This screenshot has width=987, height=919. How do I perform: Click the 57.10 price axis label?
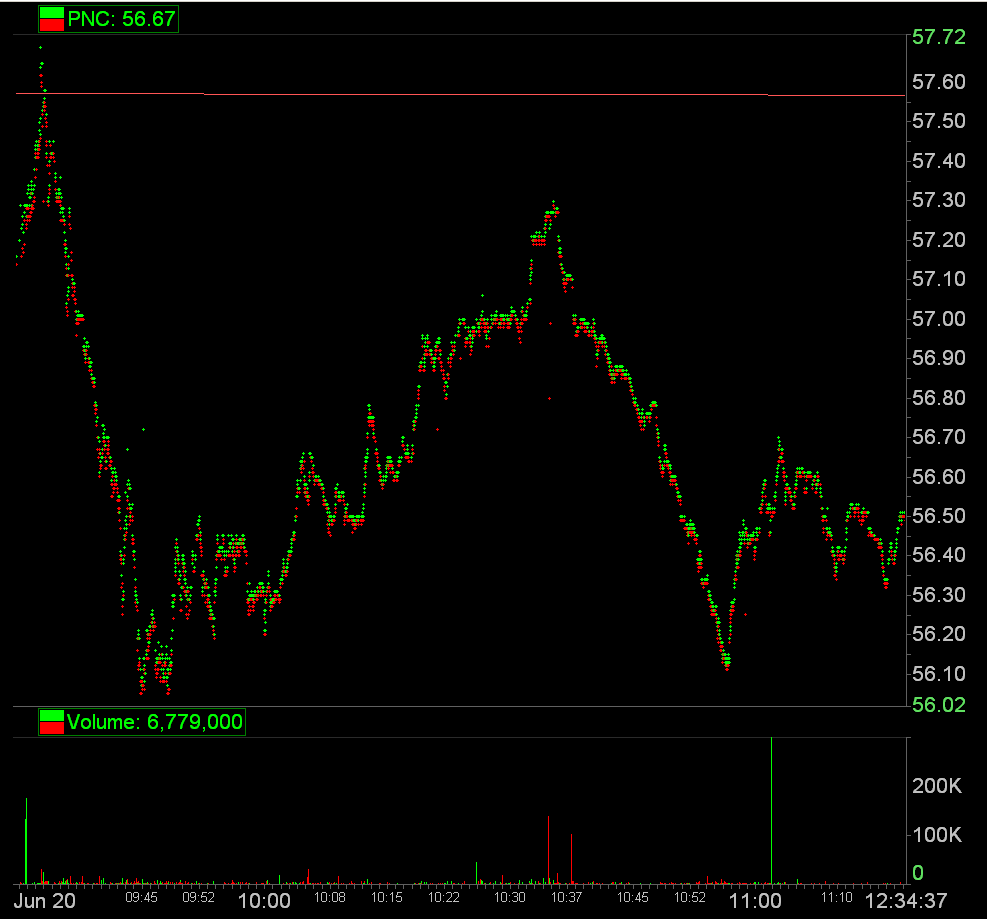click(939, 279)
